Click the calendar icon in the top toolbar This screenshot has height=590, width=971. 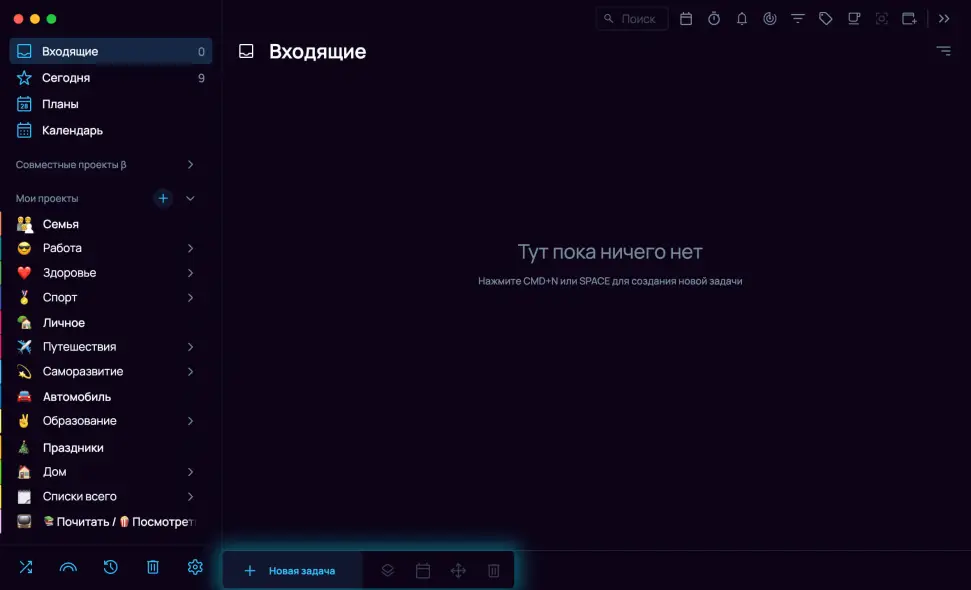pyautogui.click(x=686, y=18)
